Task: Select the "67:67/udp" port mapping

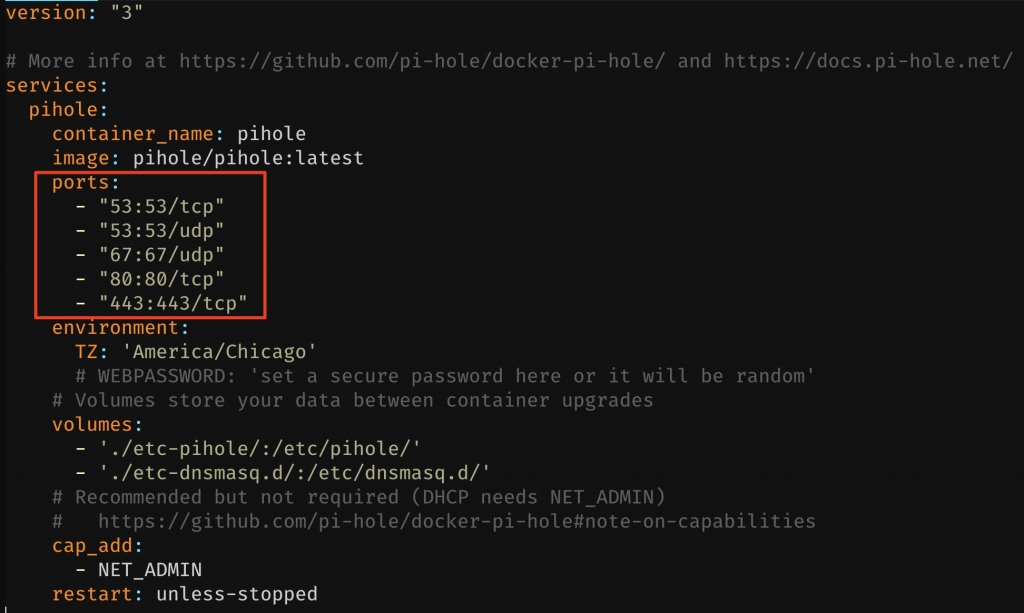Action: pyautogui.click(x=160, y=255)
